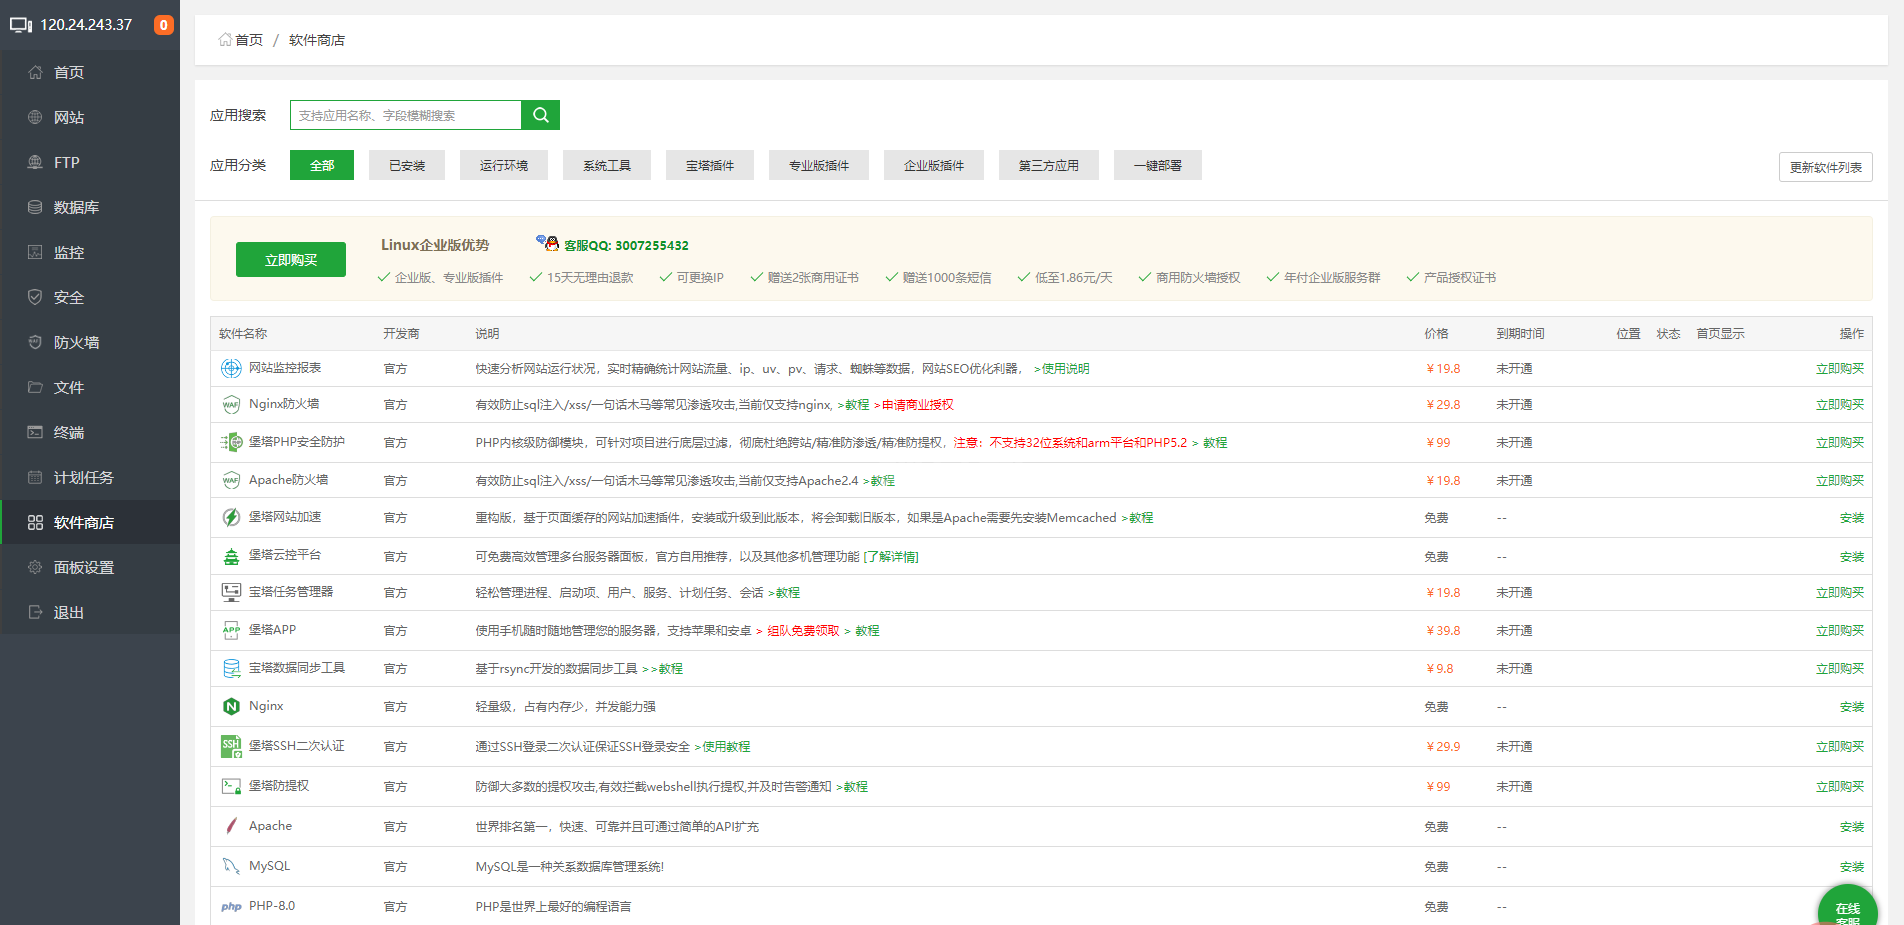Screen dimensions: 1904x925
Task: Select the 一键部署 category tab
Action: click(x=1158, y=165)
